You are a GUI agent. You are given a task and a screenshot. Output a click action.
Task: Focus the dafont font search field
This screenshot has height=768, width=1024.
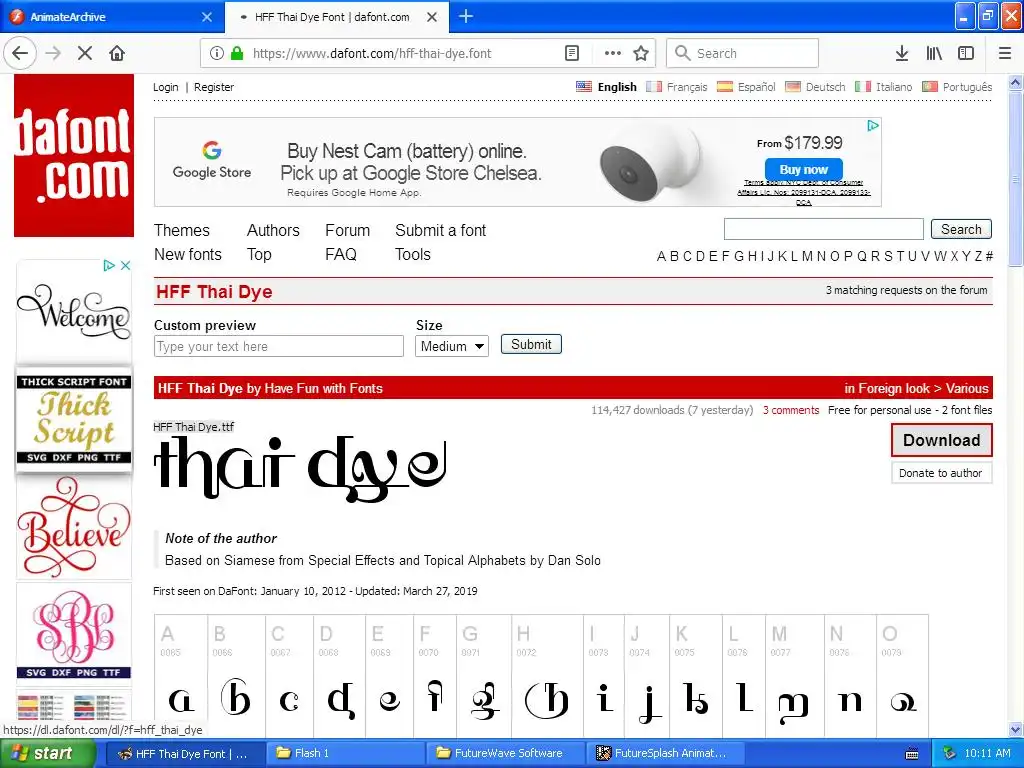click(x=824, y=229)
